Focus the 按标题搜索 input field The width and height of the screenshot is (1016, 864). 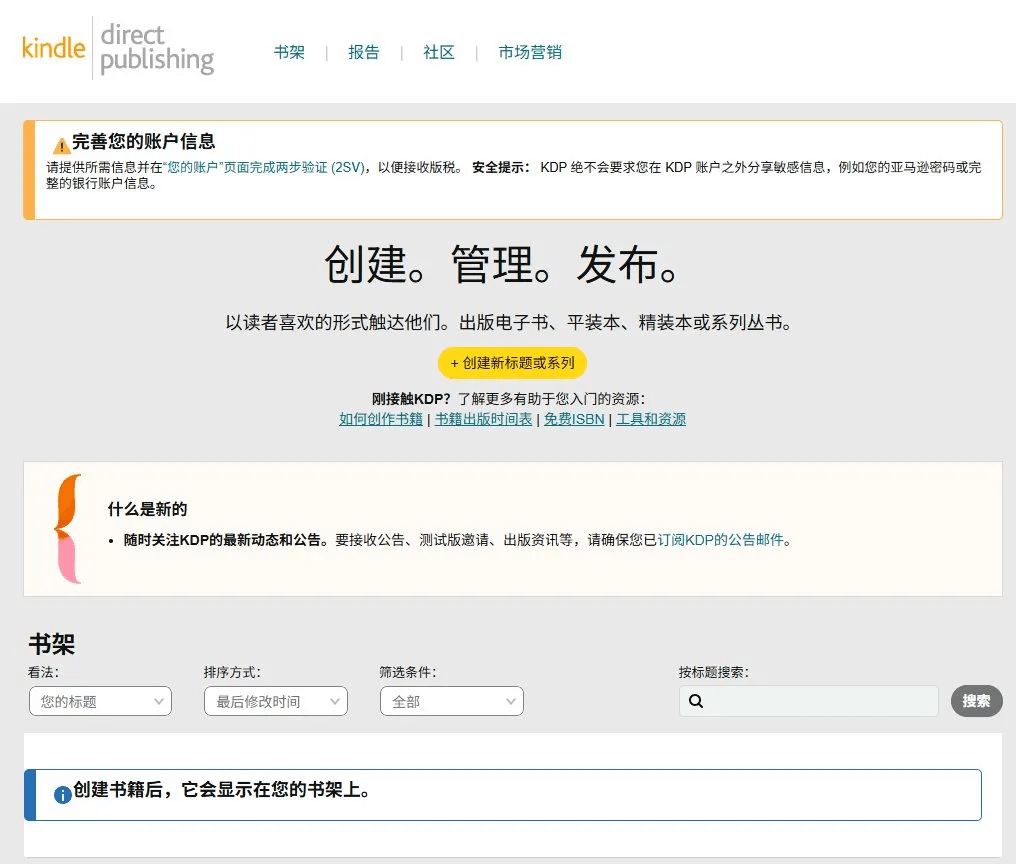pyautogui.click(x=809, y=701)
